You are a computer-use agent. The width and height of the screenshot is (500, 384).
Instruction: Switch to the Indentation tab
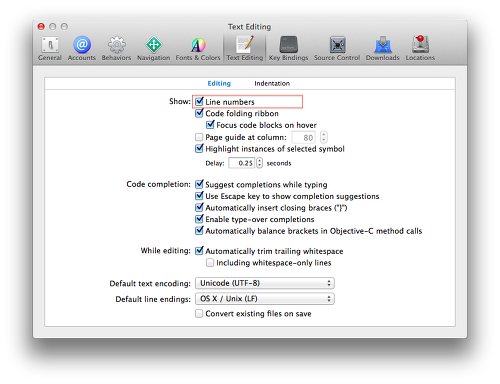pos(272,83)
